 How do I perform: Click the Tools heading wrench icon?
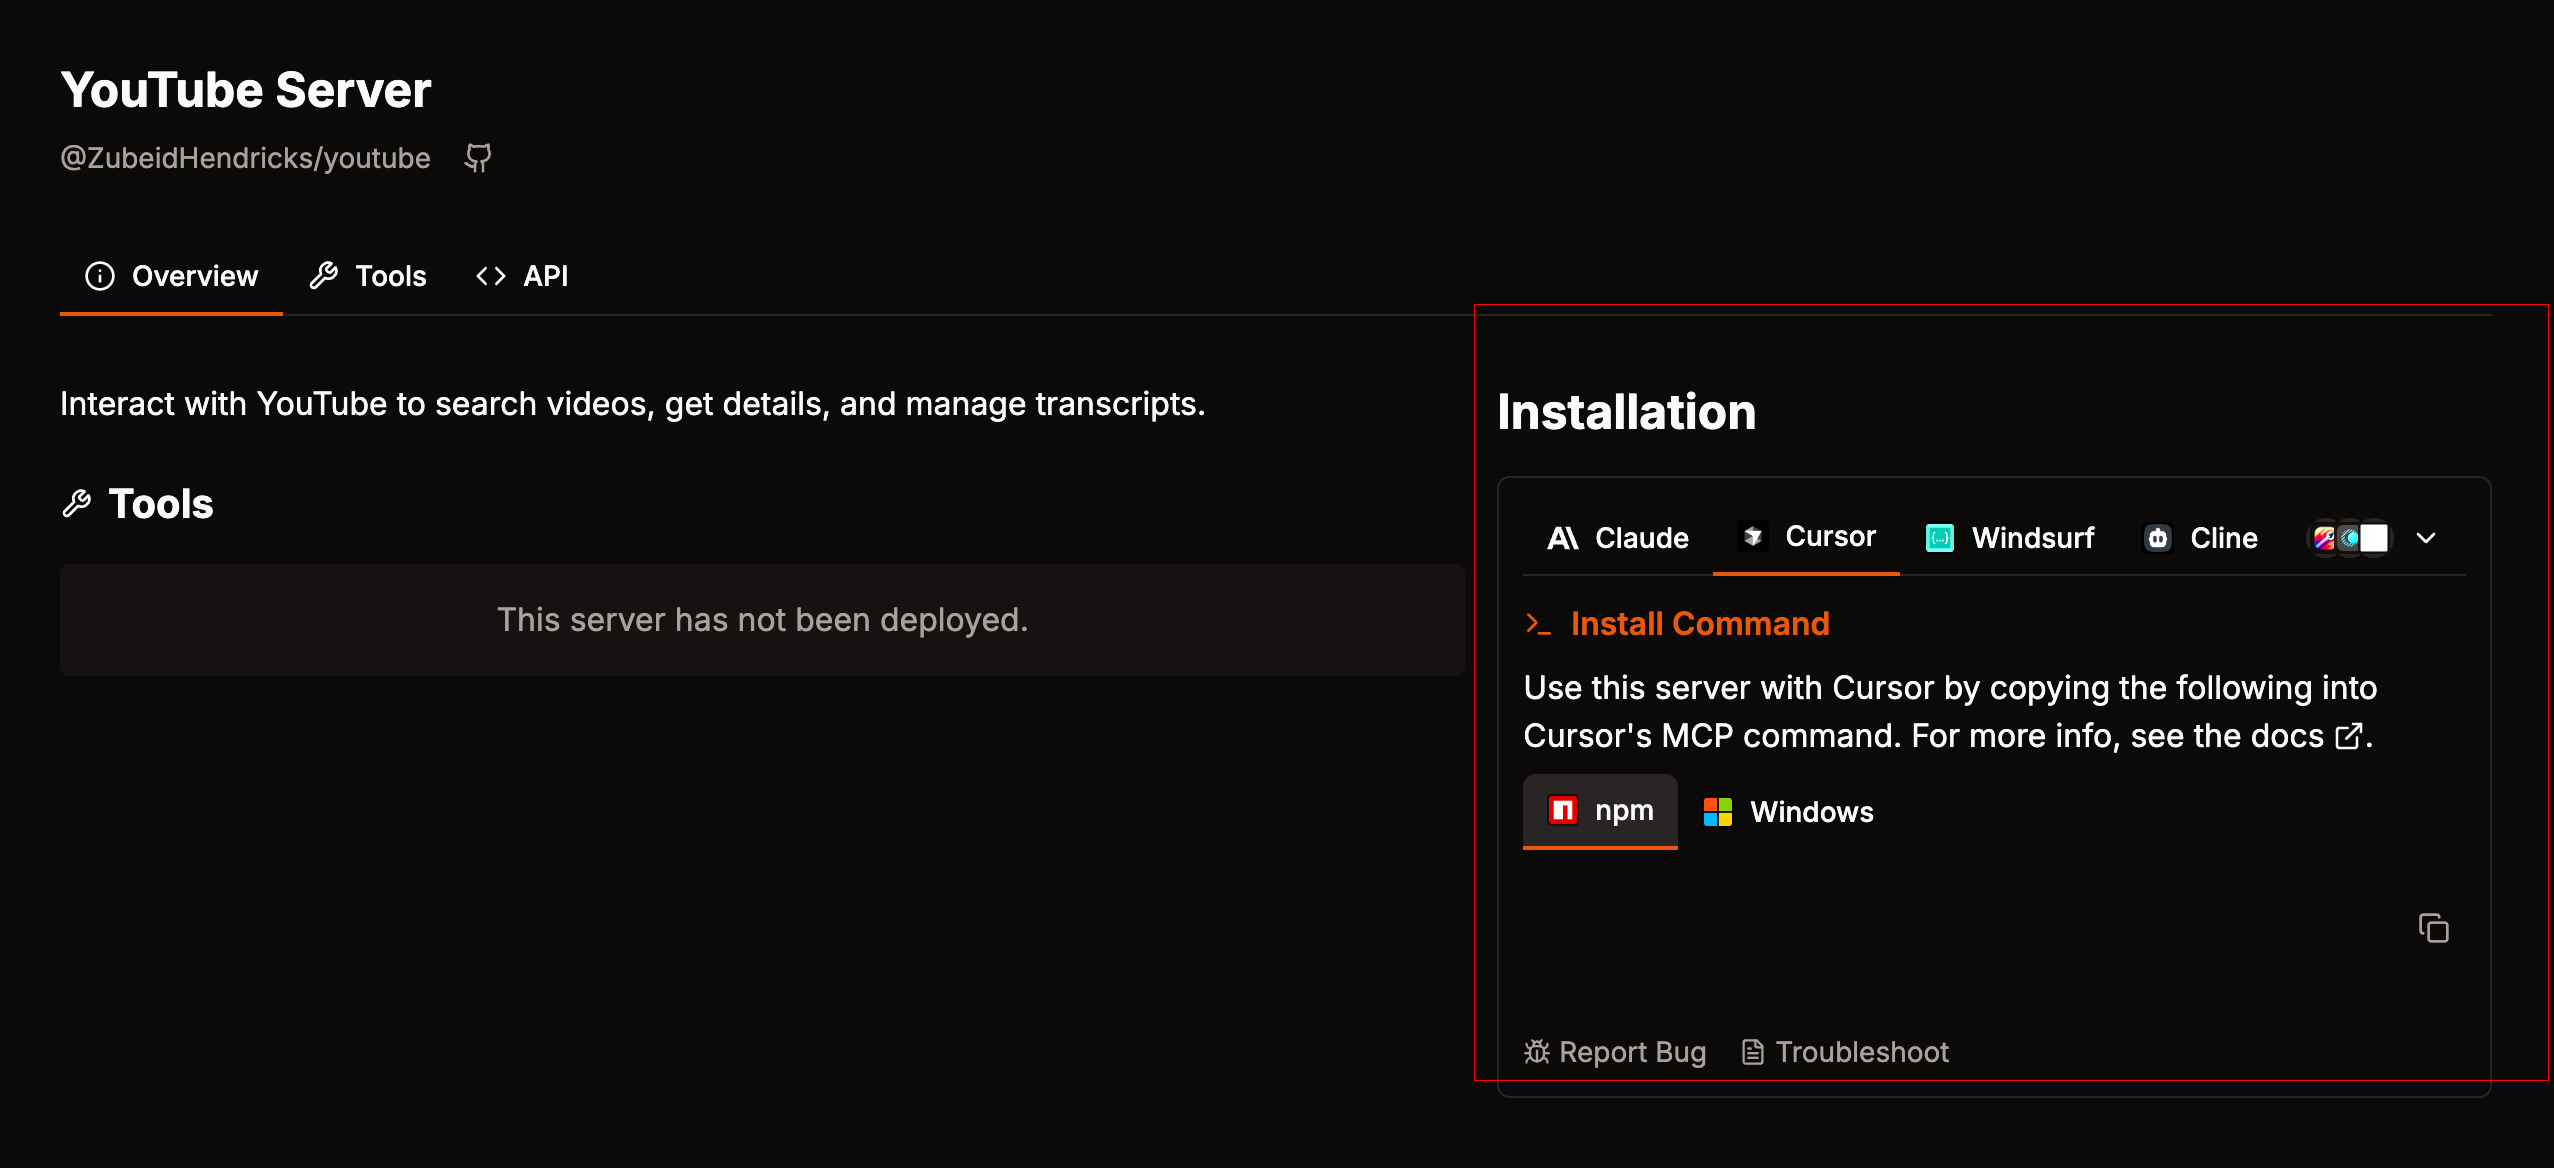[x=77, y=504]
